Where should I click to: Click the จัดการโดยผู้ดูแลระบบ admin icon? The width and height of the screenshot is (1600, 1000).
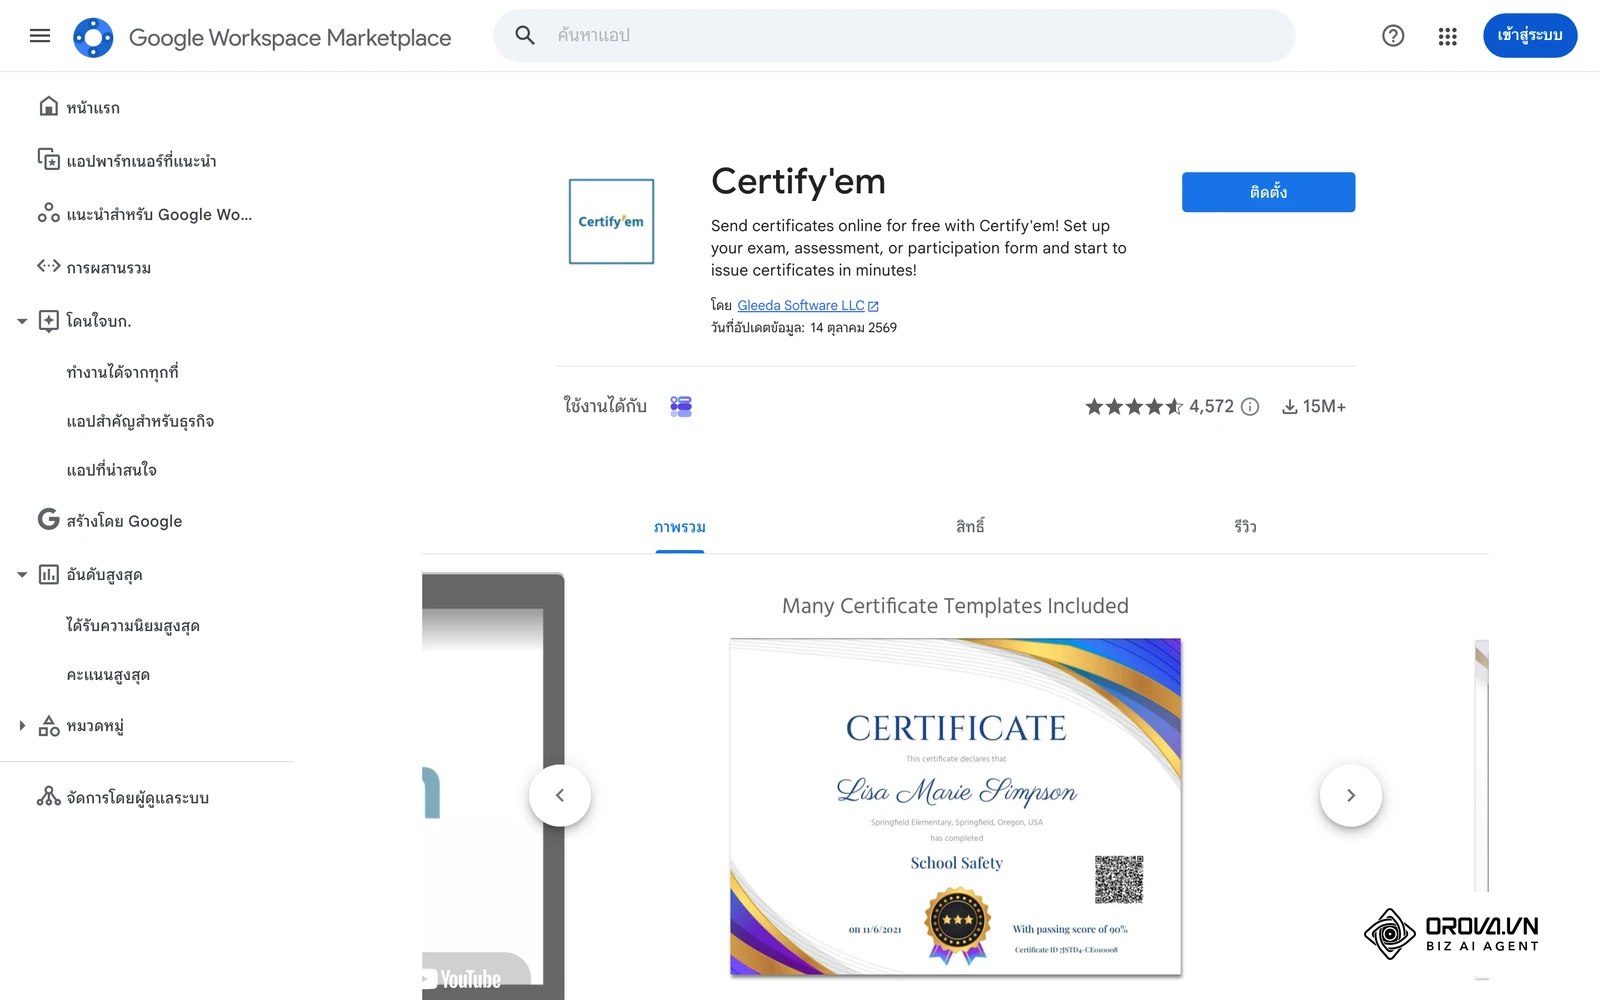[48, 796]
